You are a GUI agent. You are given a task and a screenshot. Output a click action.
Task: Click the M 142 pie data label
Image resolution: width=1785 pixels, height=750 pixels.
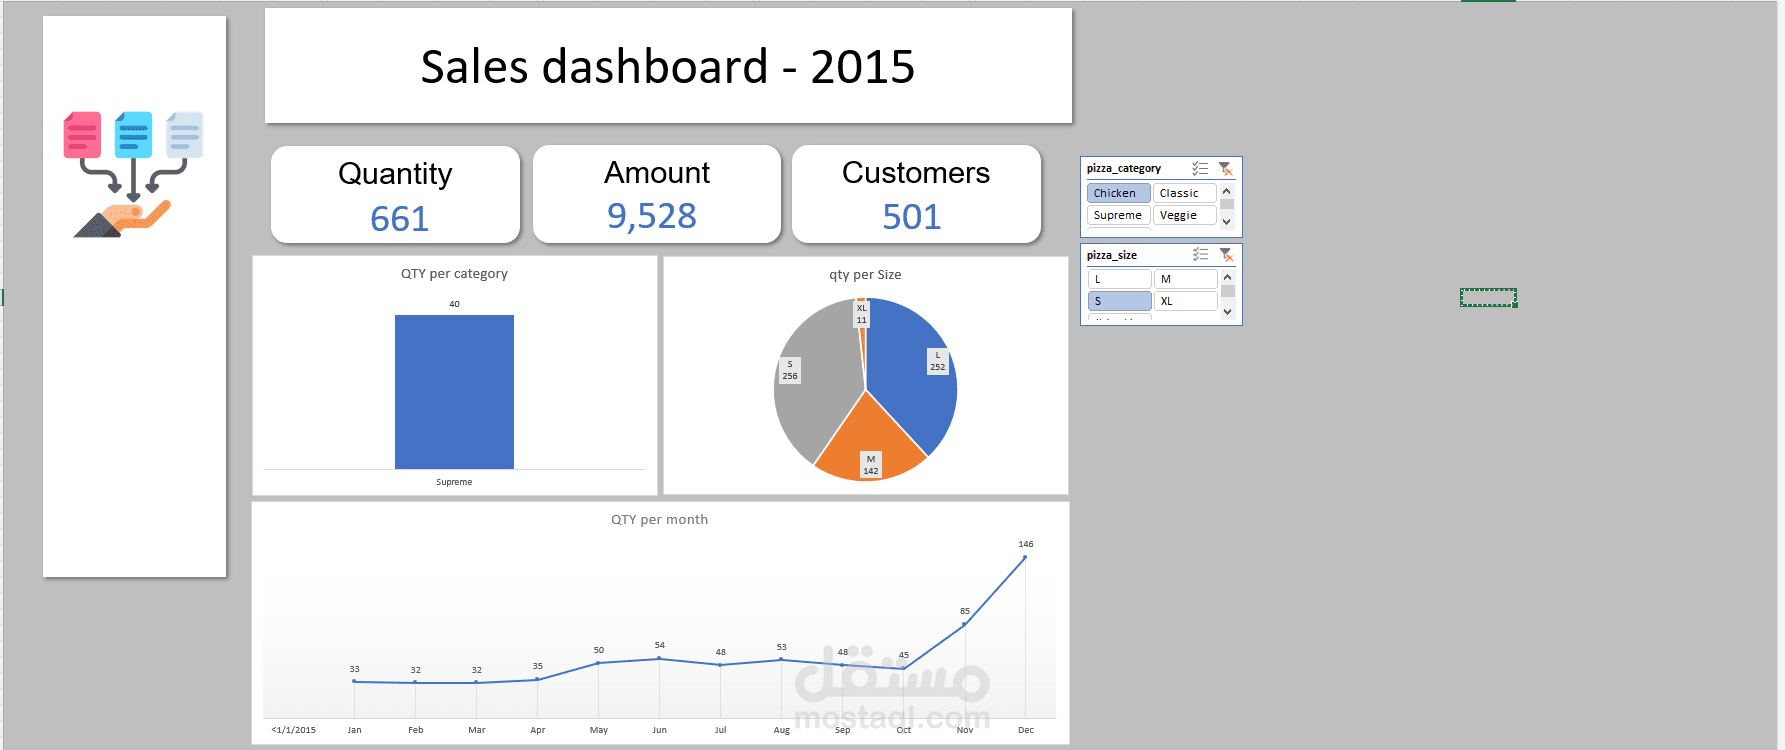point(871,465)
